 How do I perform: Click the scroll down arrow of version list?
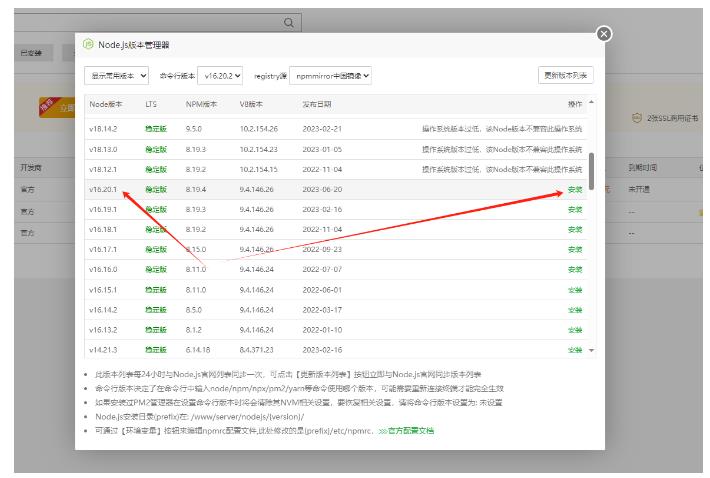[591, 350]
